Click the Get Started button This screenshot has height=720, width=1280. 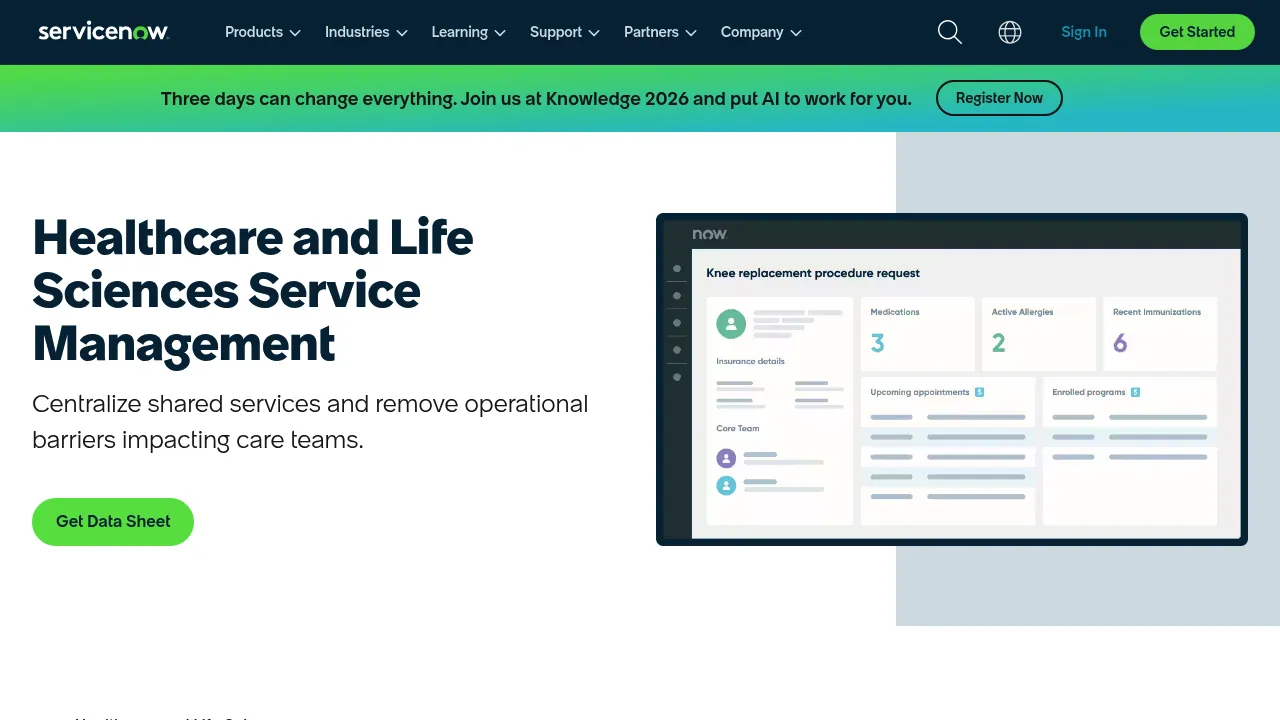coord(1197,32)
